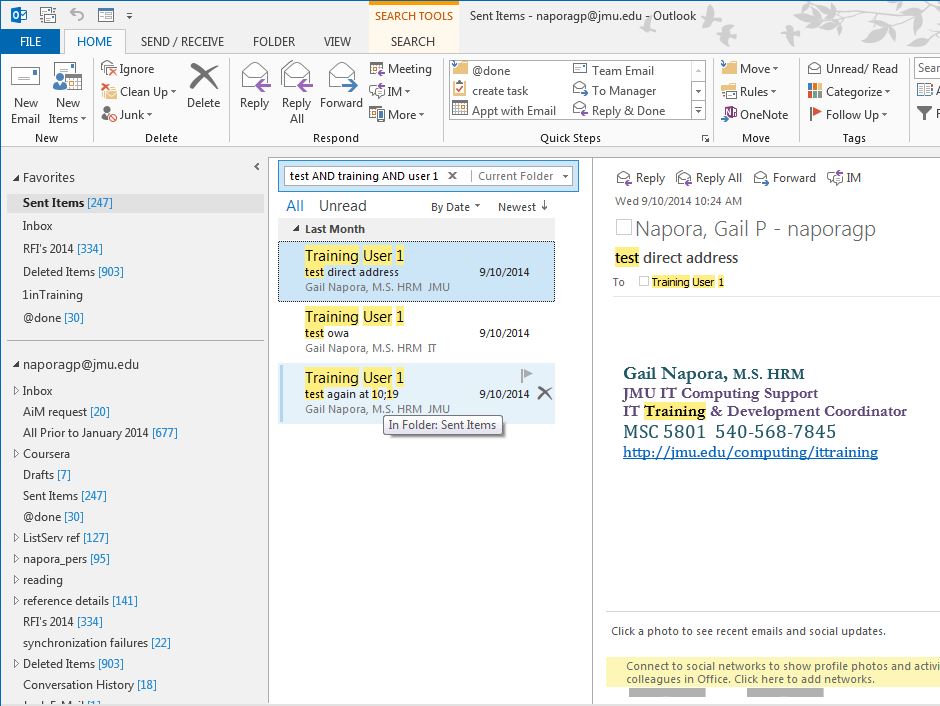Run the To Manager quick step
Screen dimensions: 940x706
[614, 90]
